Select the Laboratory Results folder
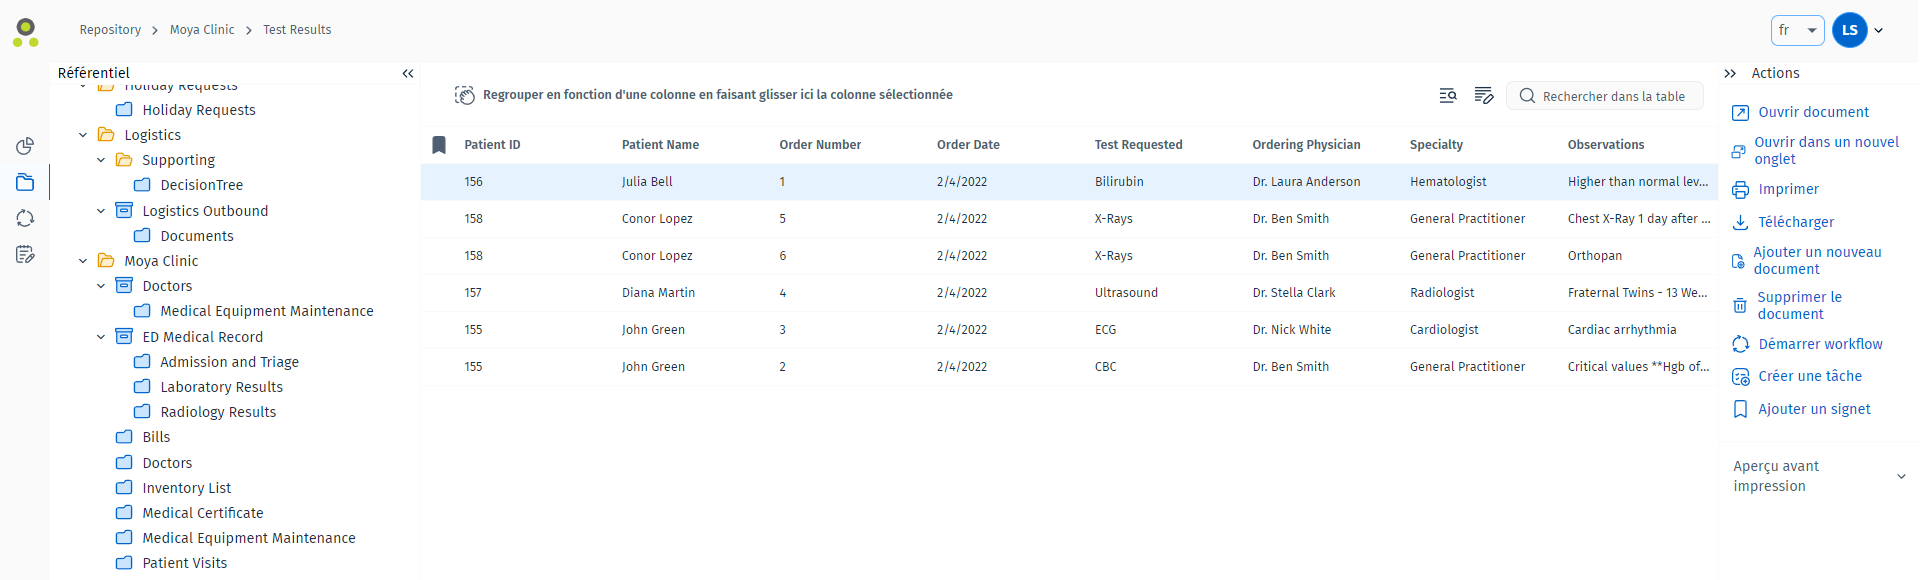Viewport: 1920px width, 580px height. (x=221, y=387)
